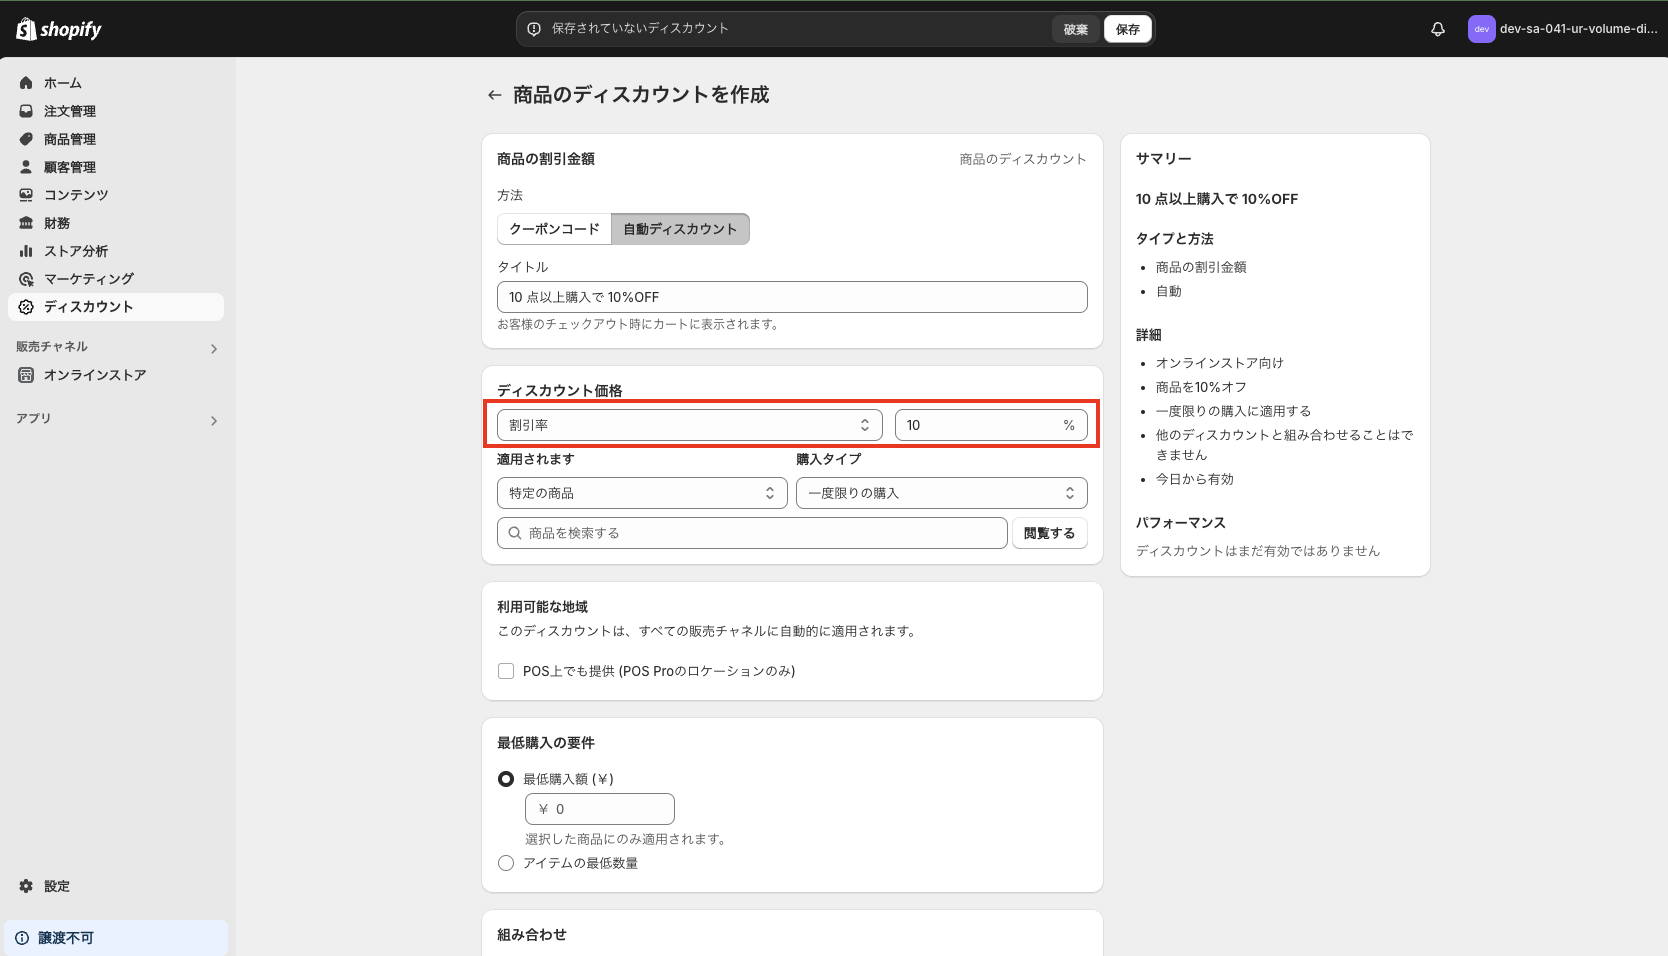Open the 適用されます dropdown

(641, 492)
